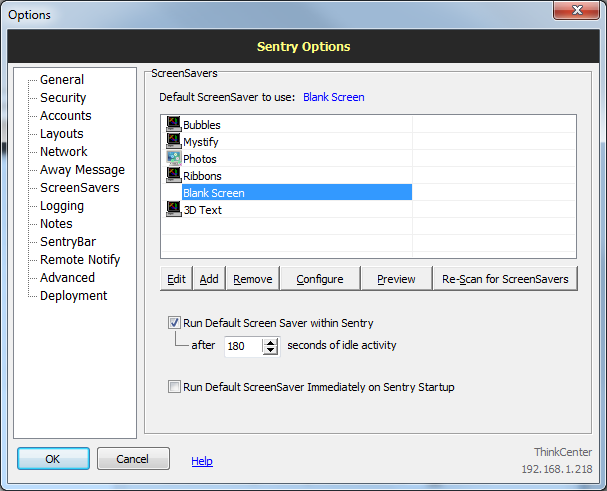The image size is (607, 491).
Task: Select the Mystify screensaver icon
Action: 173,141
